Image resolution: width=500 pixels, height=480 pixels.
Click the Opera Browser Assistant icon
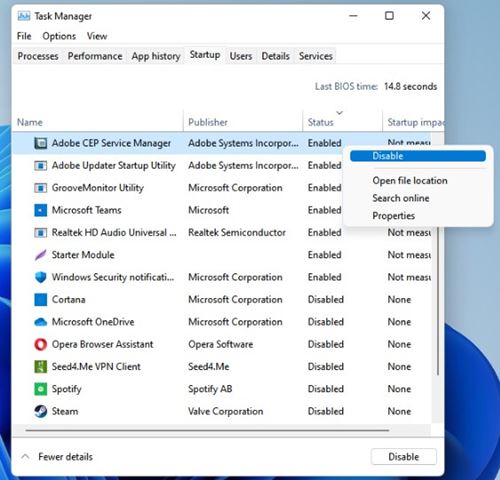tap(41, 344)
